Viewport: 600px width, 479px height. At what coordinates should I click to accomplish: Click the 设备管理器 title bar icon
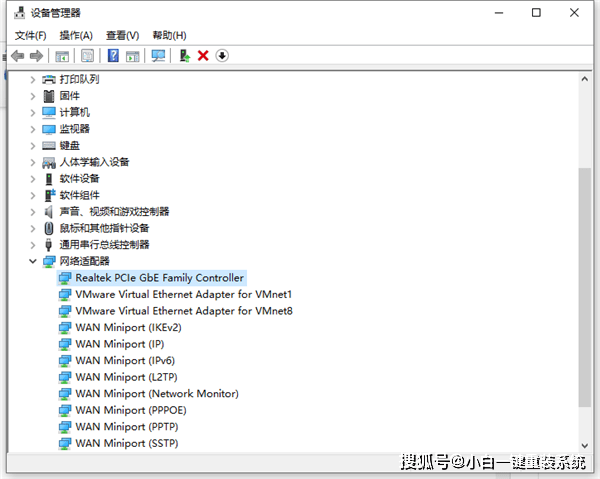pos(20,13)
